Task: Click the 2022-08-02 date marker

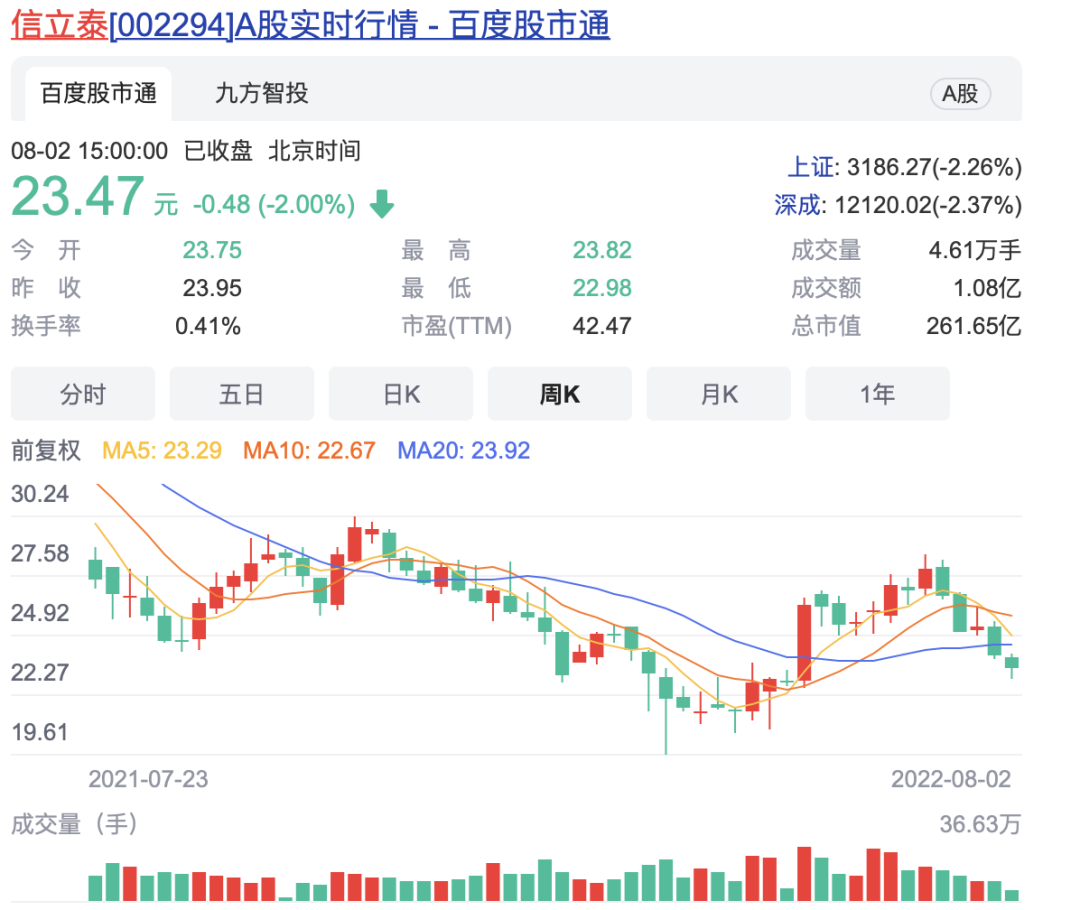Action: pos(951,779)
